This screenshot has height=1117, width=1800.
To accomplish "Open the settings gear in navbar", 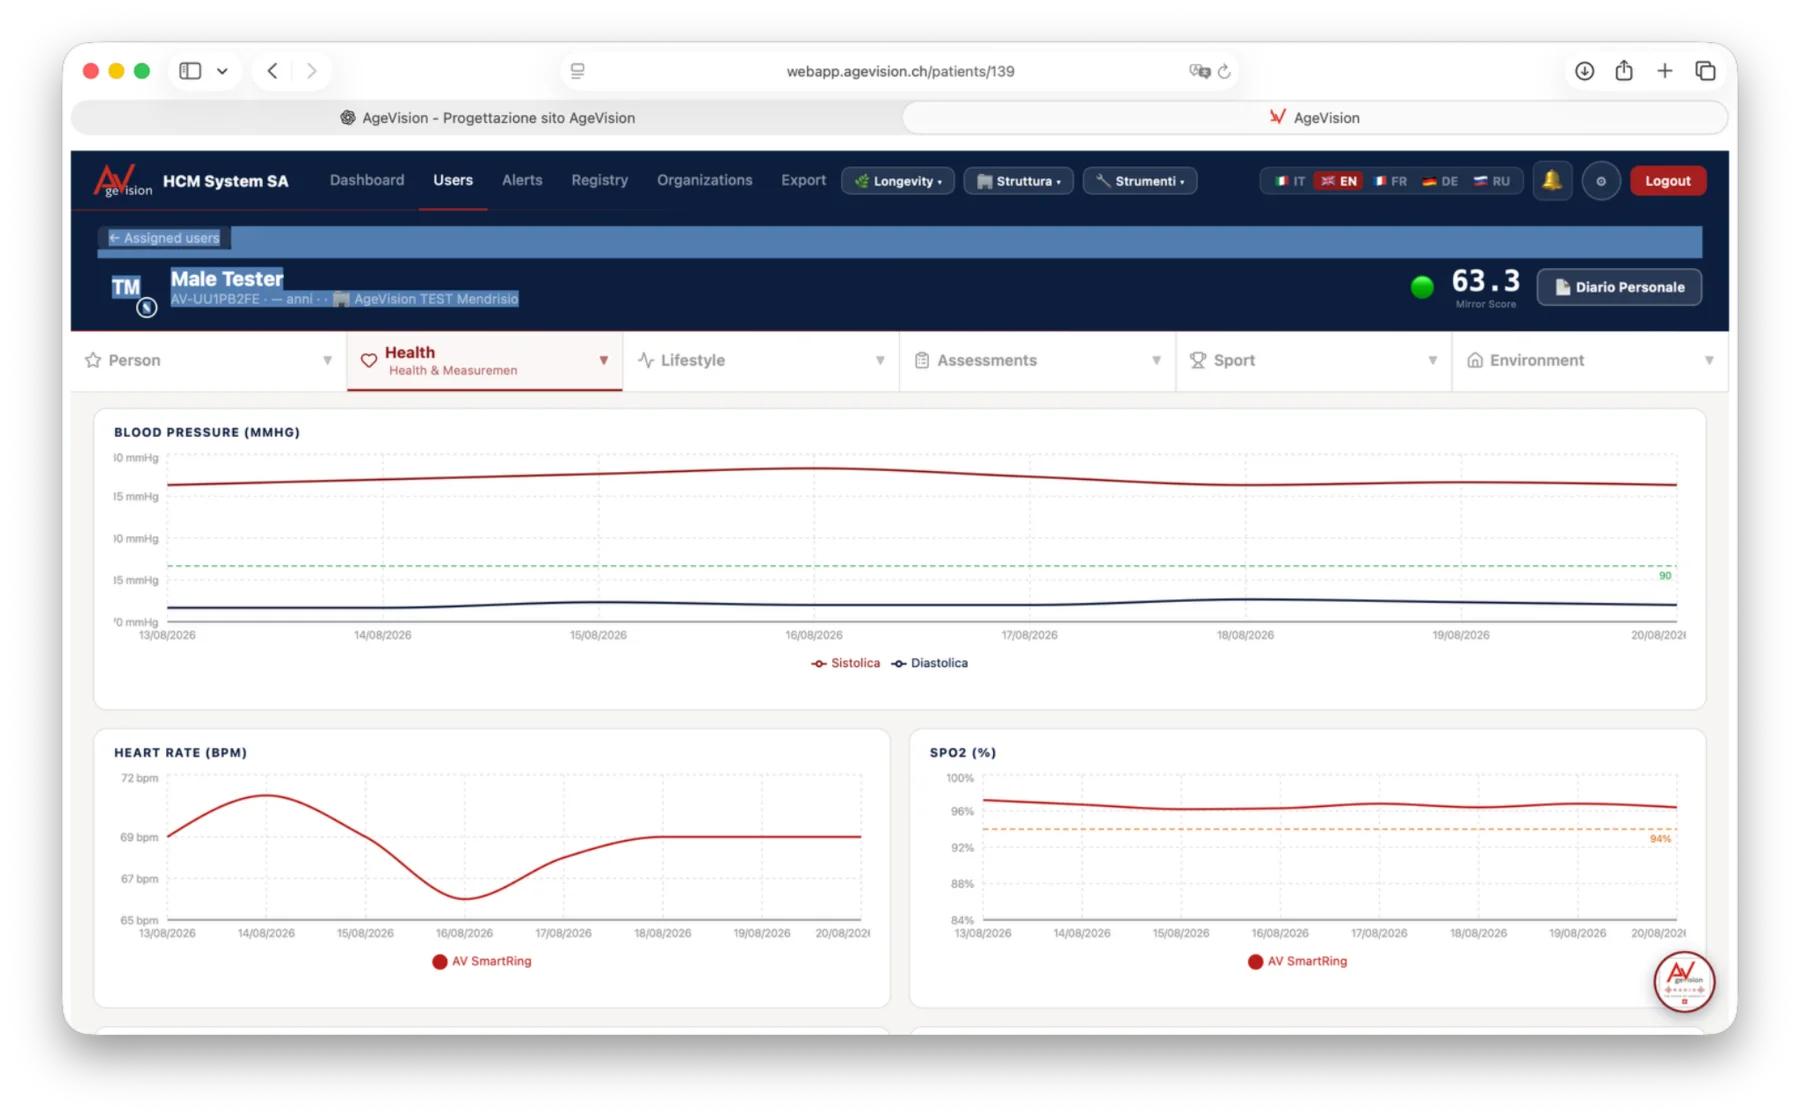I will (x=1601, y=181).
